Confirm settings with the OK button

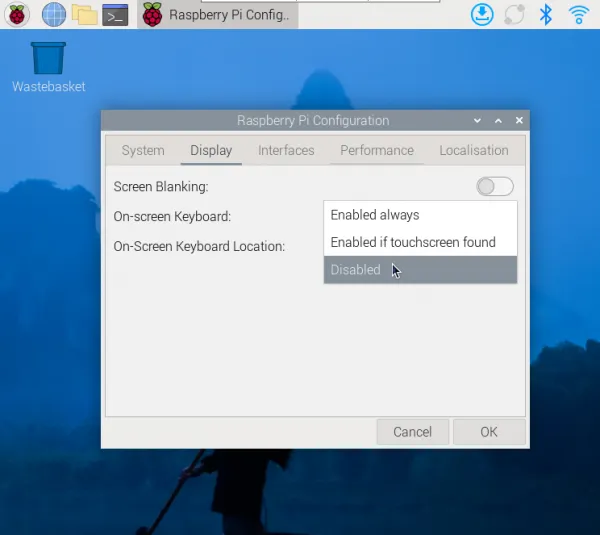pos(488,432)
